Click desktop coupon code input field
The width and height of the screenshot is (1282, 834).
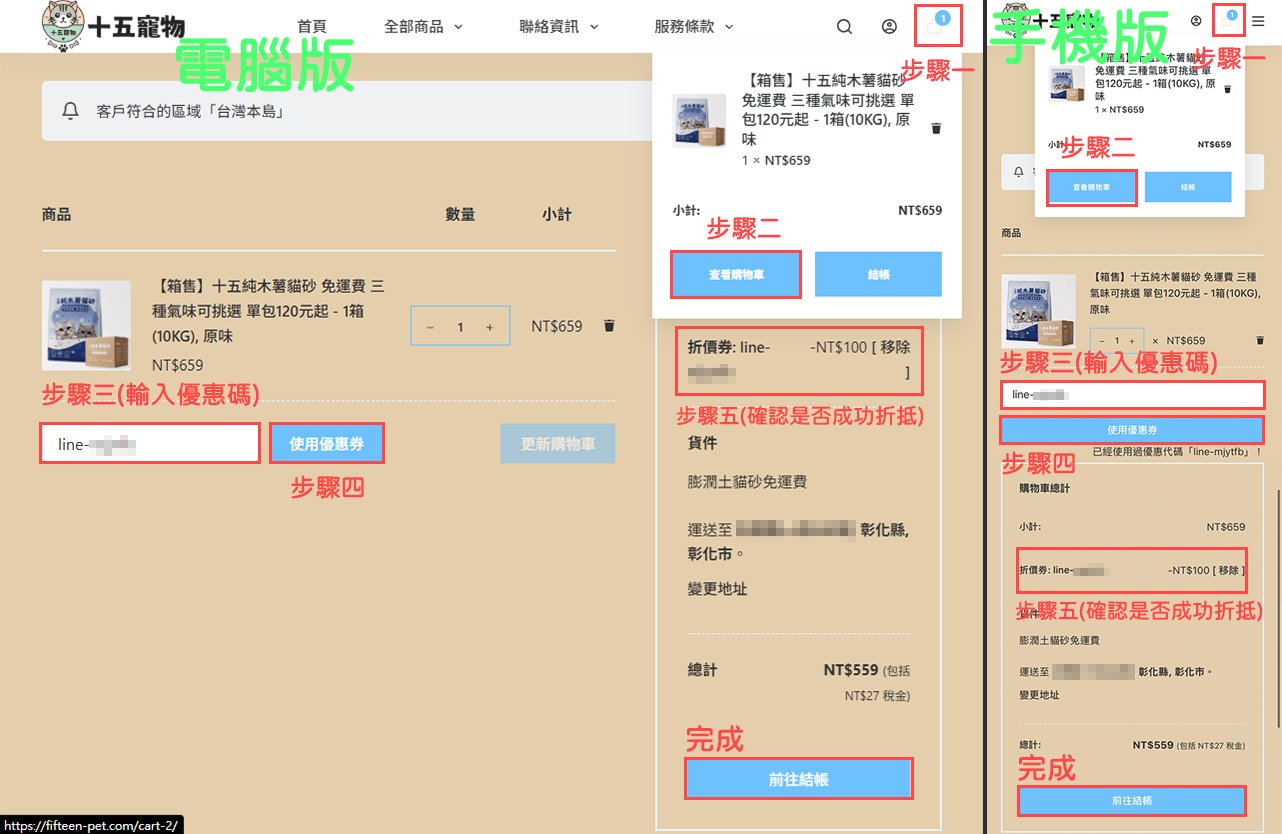click(151, 444)
